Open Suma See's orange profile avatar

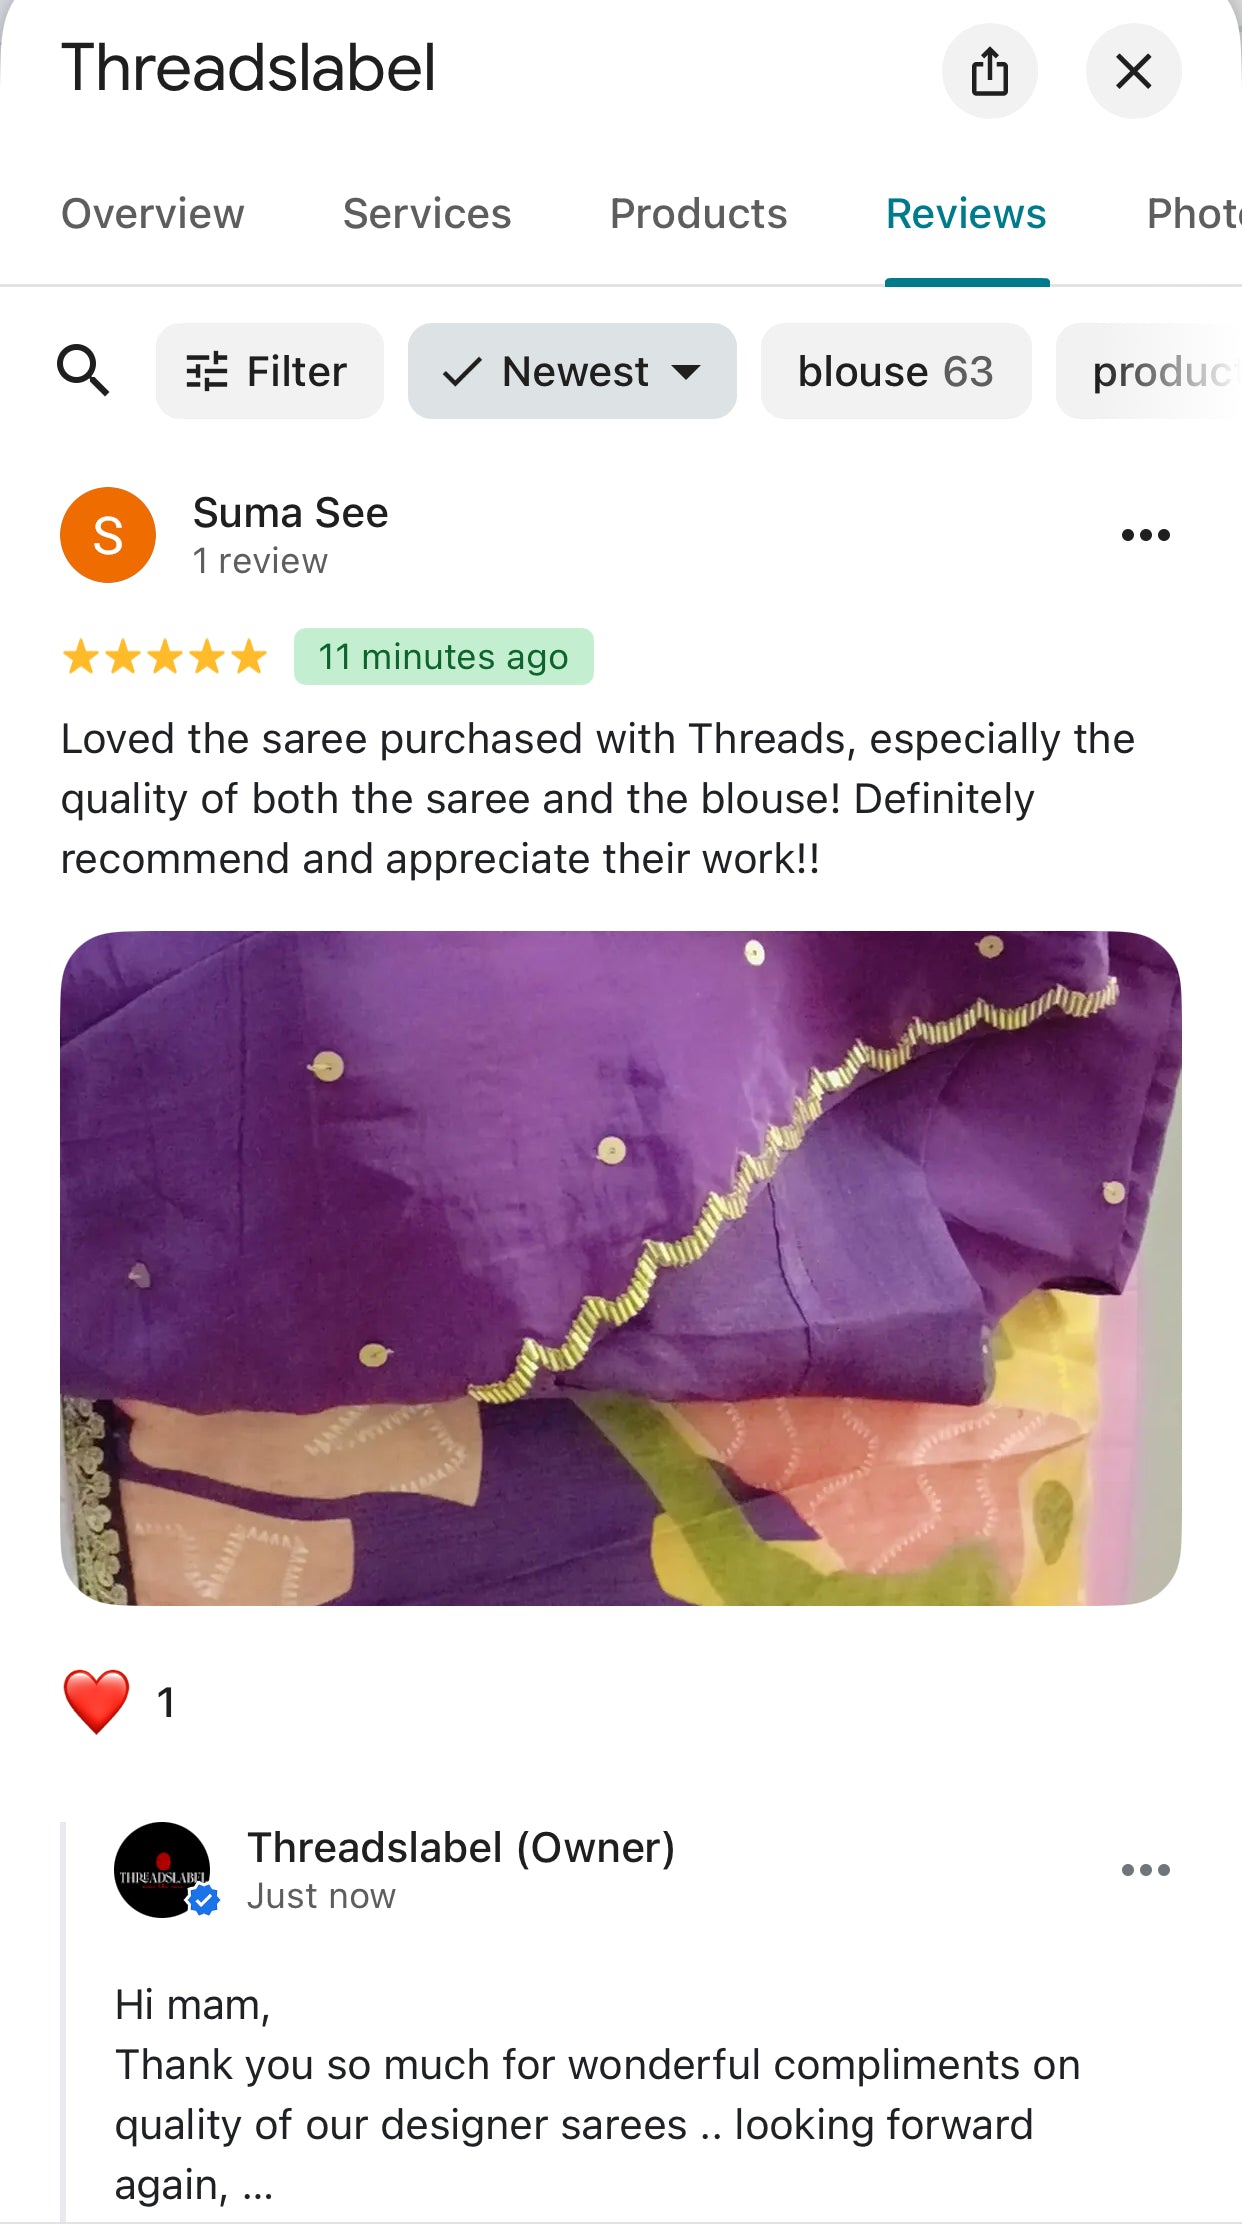[x=108, y=535]
